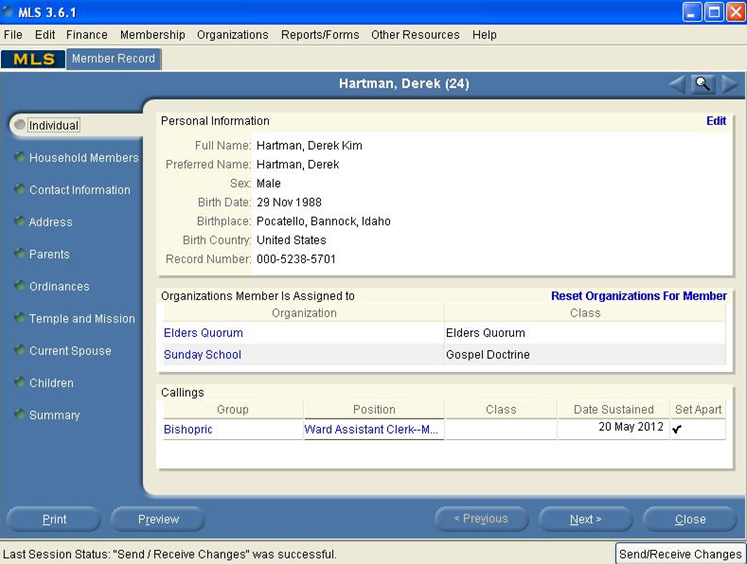Click the magnifying glass search icon
Image resolution: width=747 pixels, height=564 pixels.
point(703,84)
